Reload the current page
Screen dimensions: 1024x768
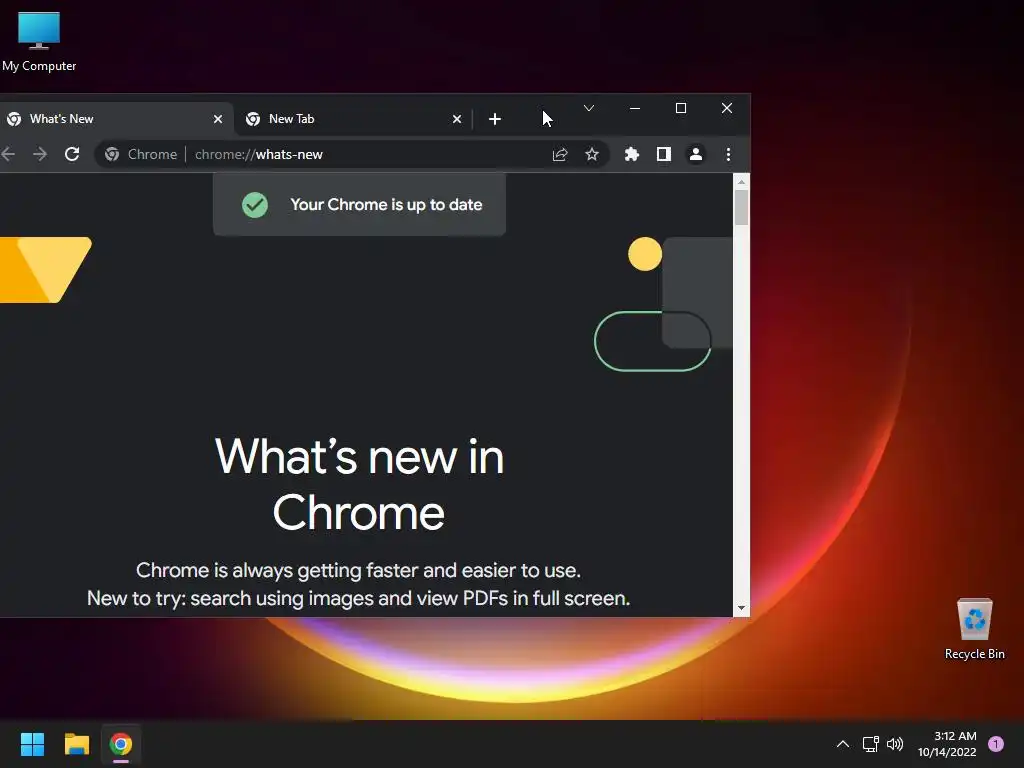(x=72, y=154)
